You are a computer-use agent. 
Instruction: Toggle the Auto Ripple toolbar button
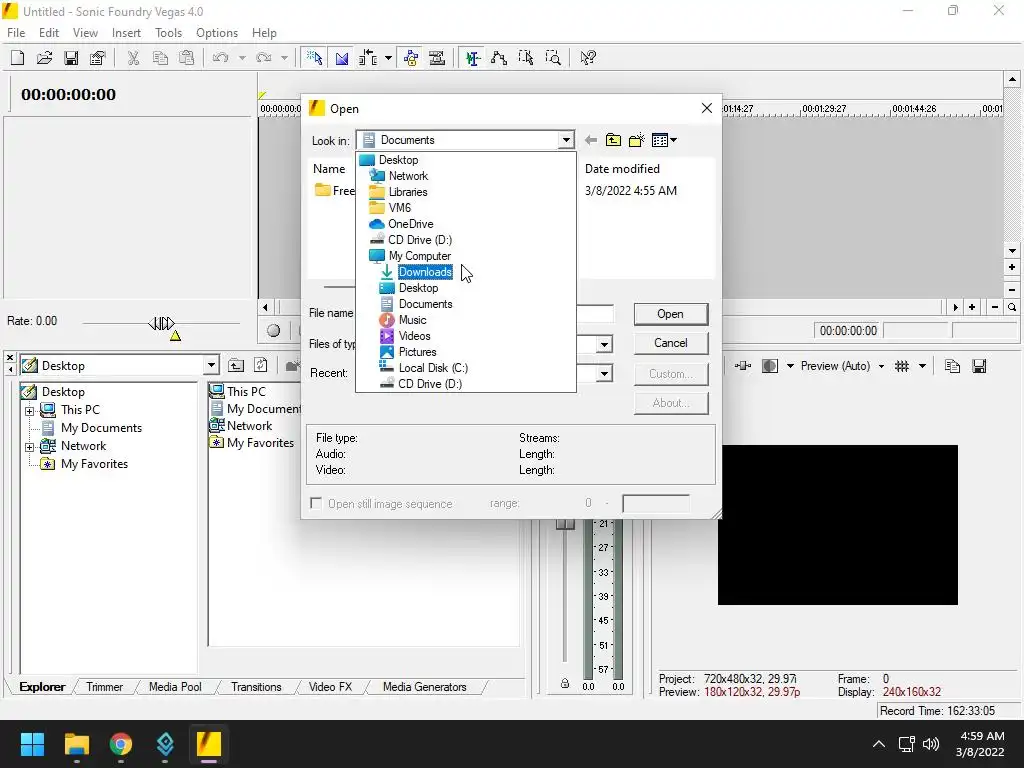[368, 58]
